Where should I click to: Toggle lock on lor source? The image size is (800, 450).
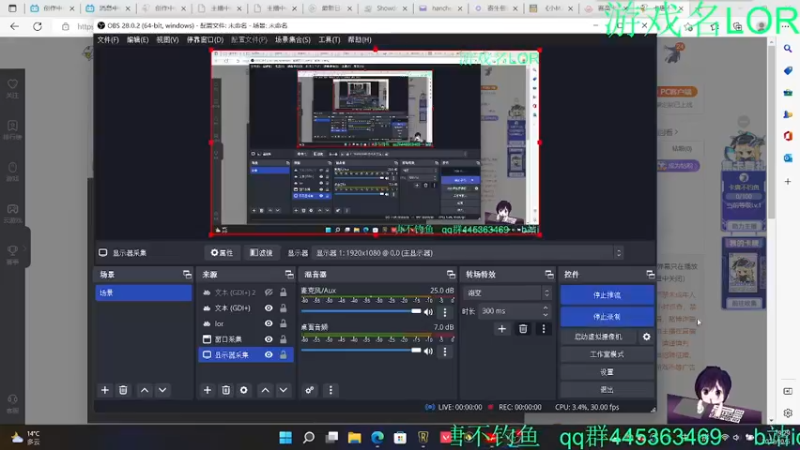click(x=283, y=323)
